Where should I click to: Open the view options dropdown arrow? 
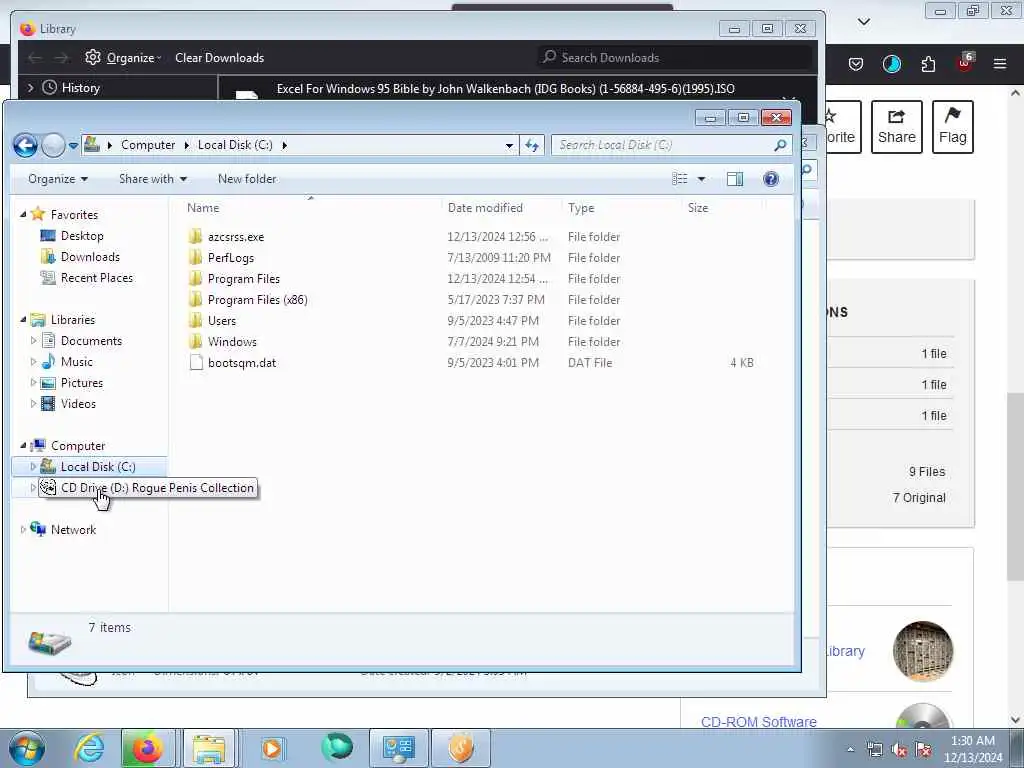click(701, 179)
